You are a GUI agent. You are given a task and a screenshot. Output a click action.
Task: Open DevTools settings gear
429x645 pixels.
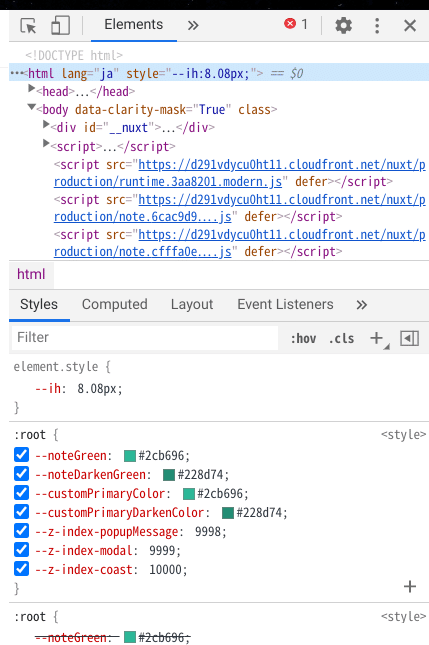click(x=343, y=25)
